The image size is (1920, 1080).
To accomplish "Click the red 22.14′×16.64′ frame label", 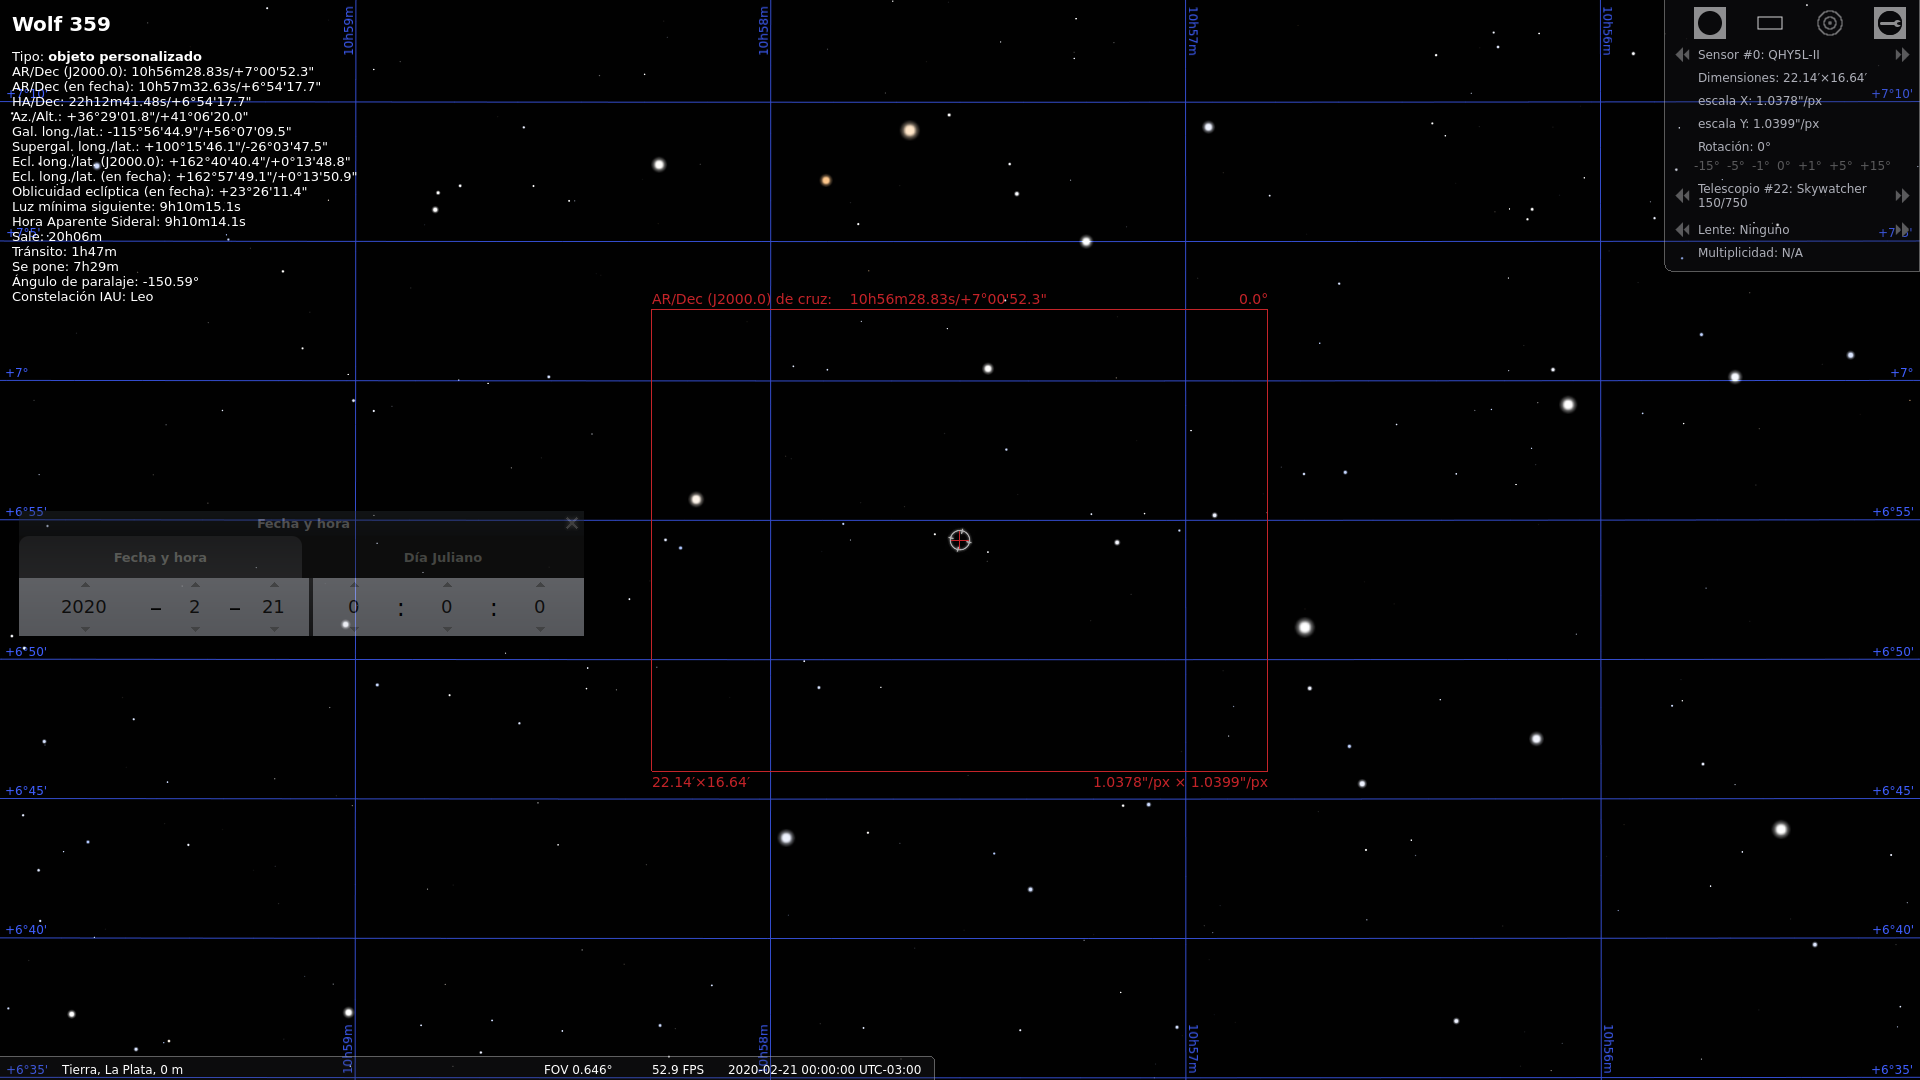I will 700,782.
